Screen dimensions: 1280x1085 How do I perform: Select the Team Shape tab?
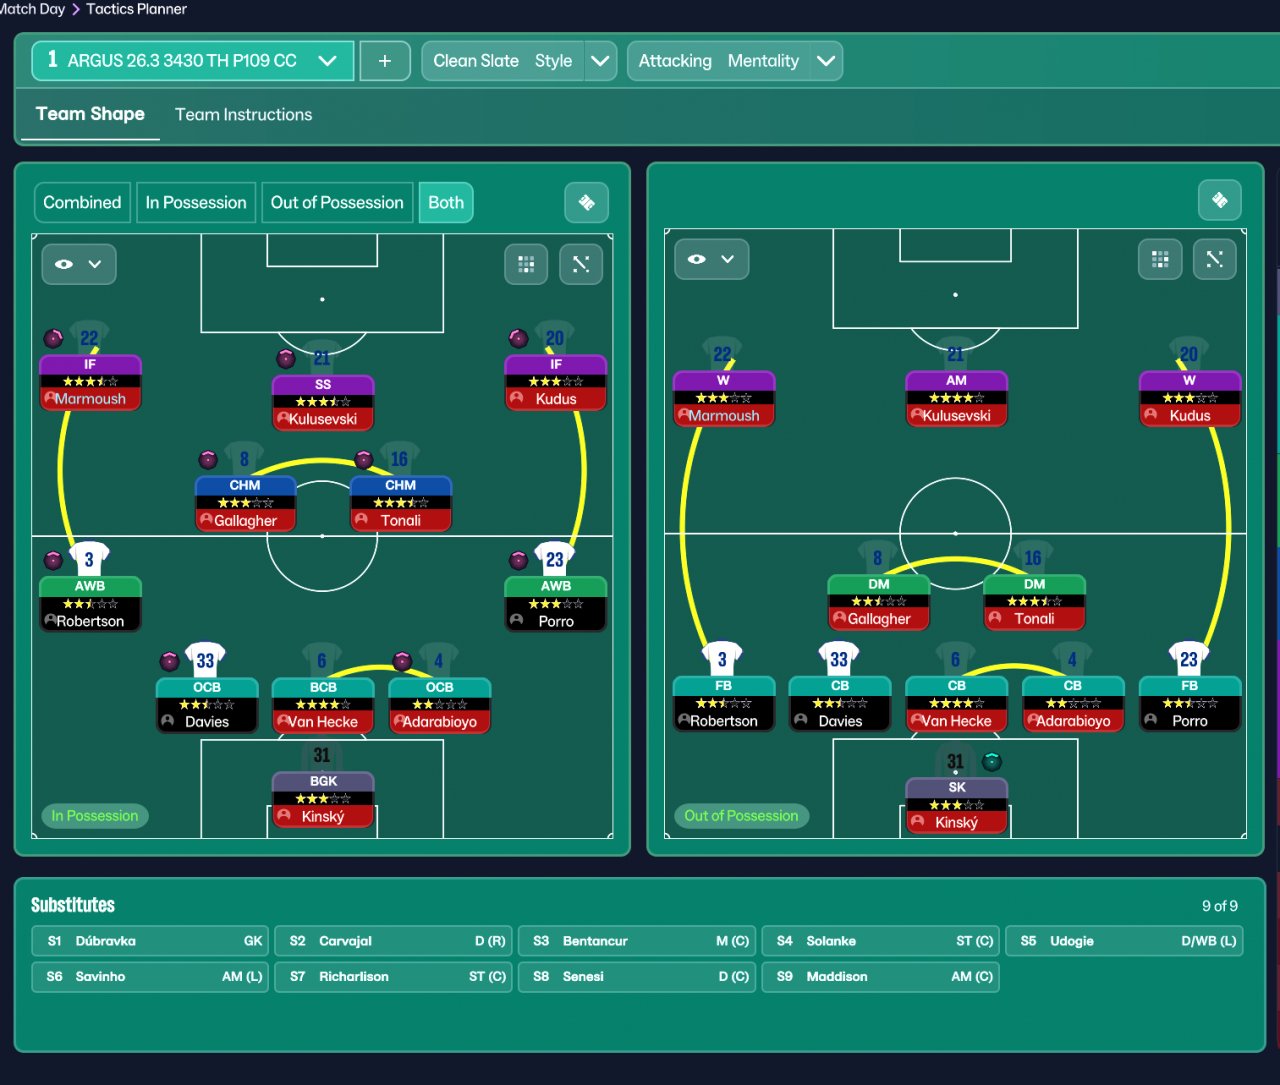90,114
